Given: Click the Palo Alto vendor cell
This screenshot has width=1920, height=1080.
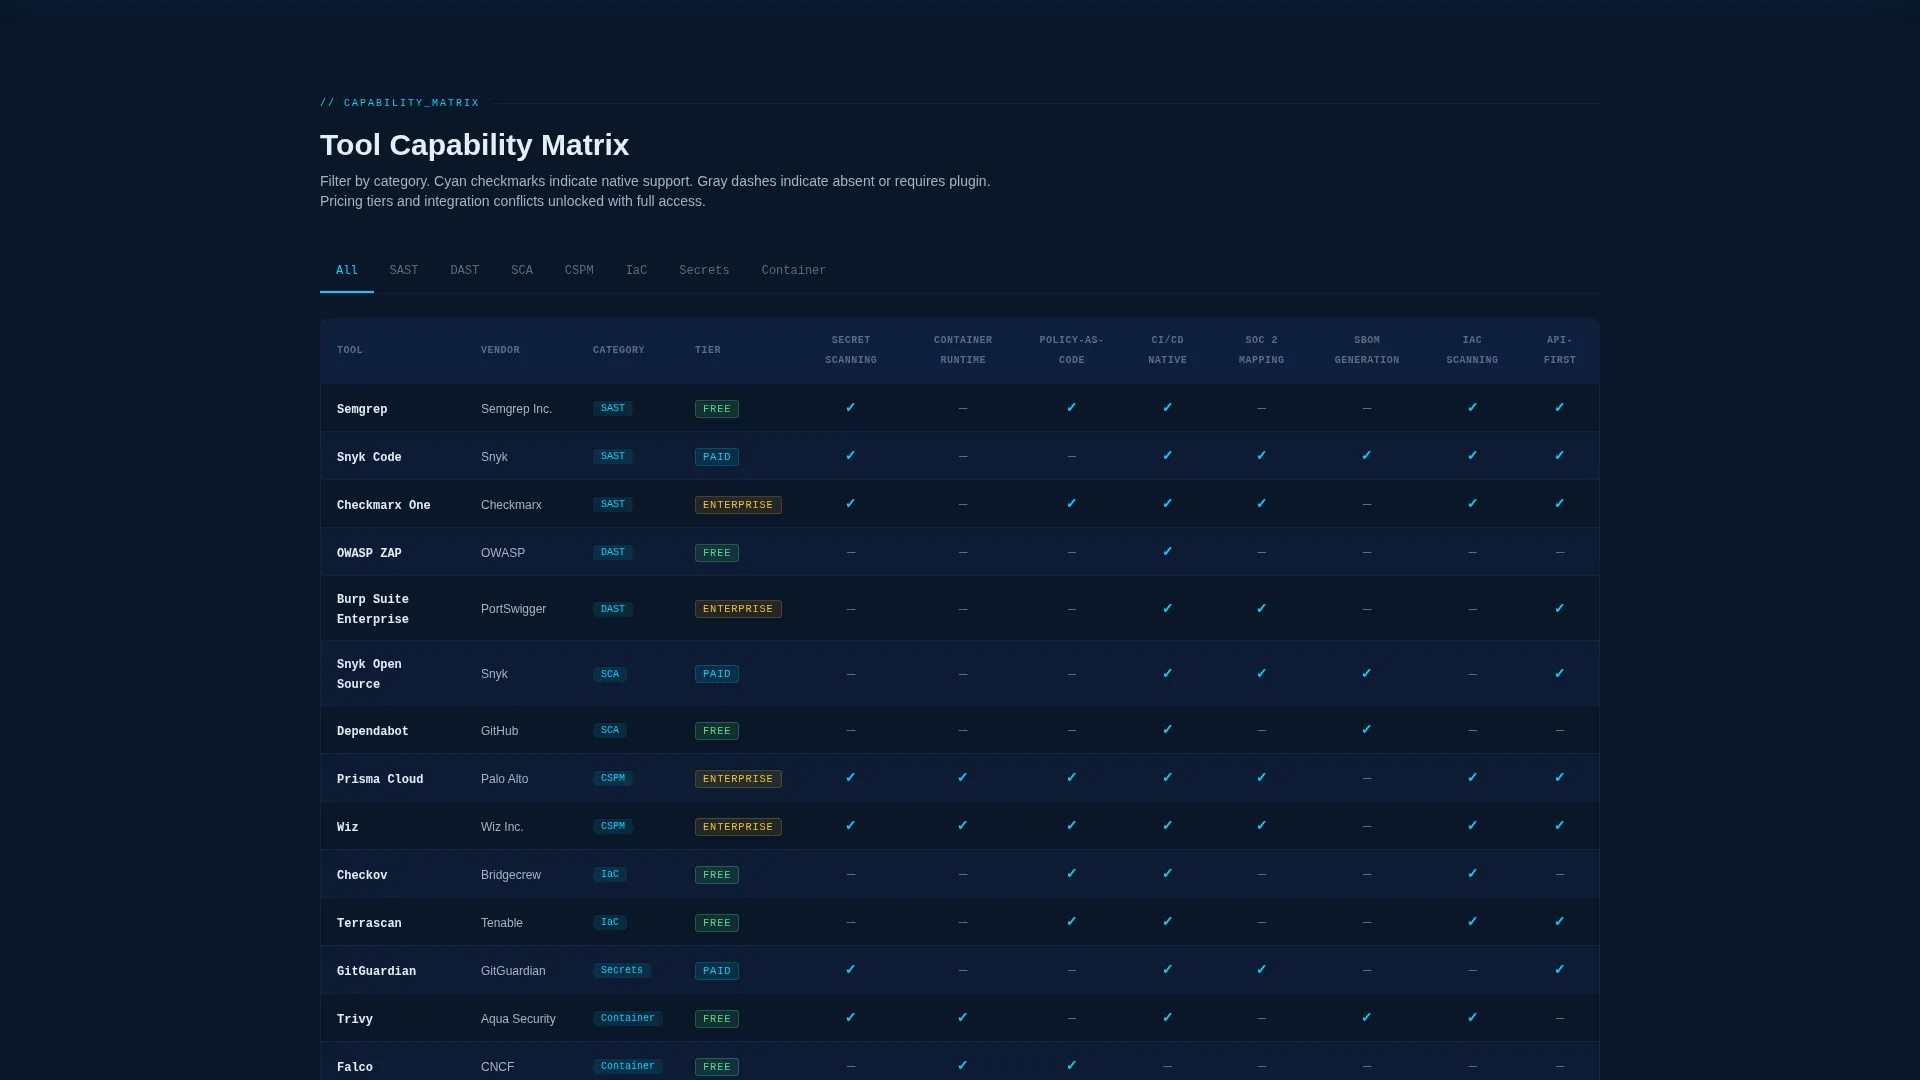Looking at the screenshot, I should click(x=504, y=779).
